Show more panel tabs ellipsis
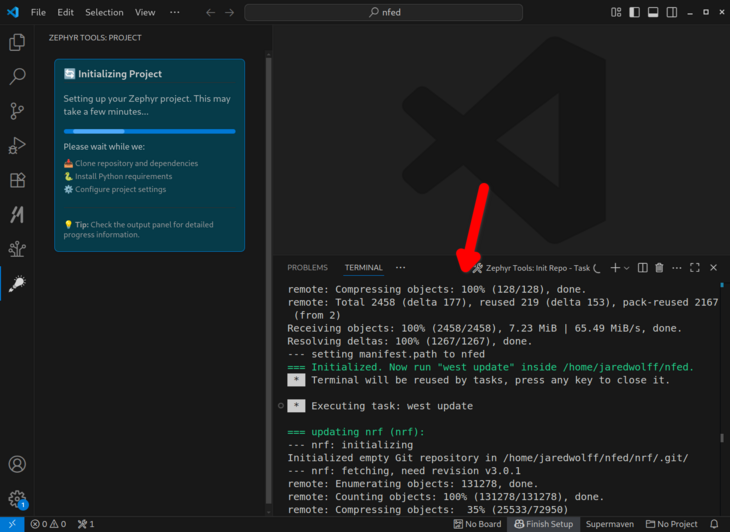 point(400,268)
